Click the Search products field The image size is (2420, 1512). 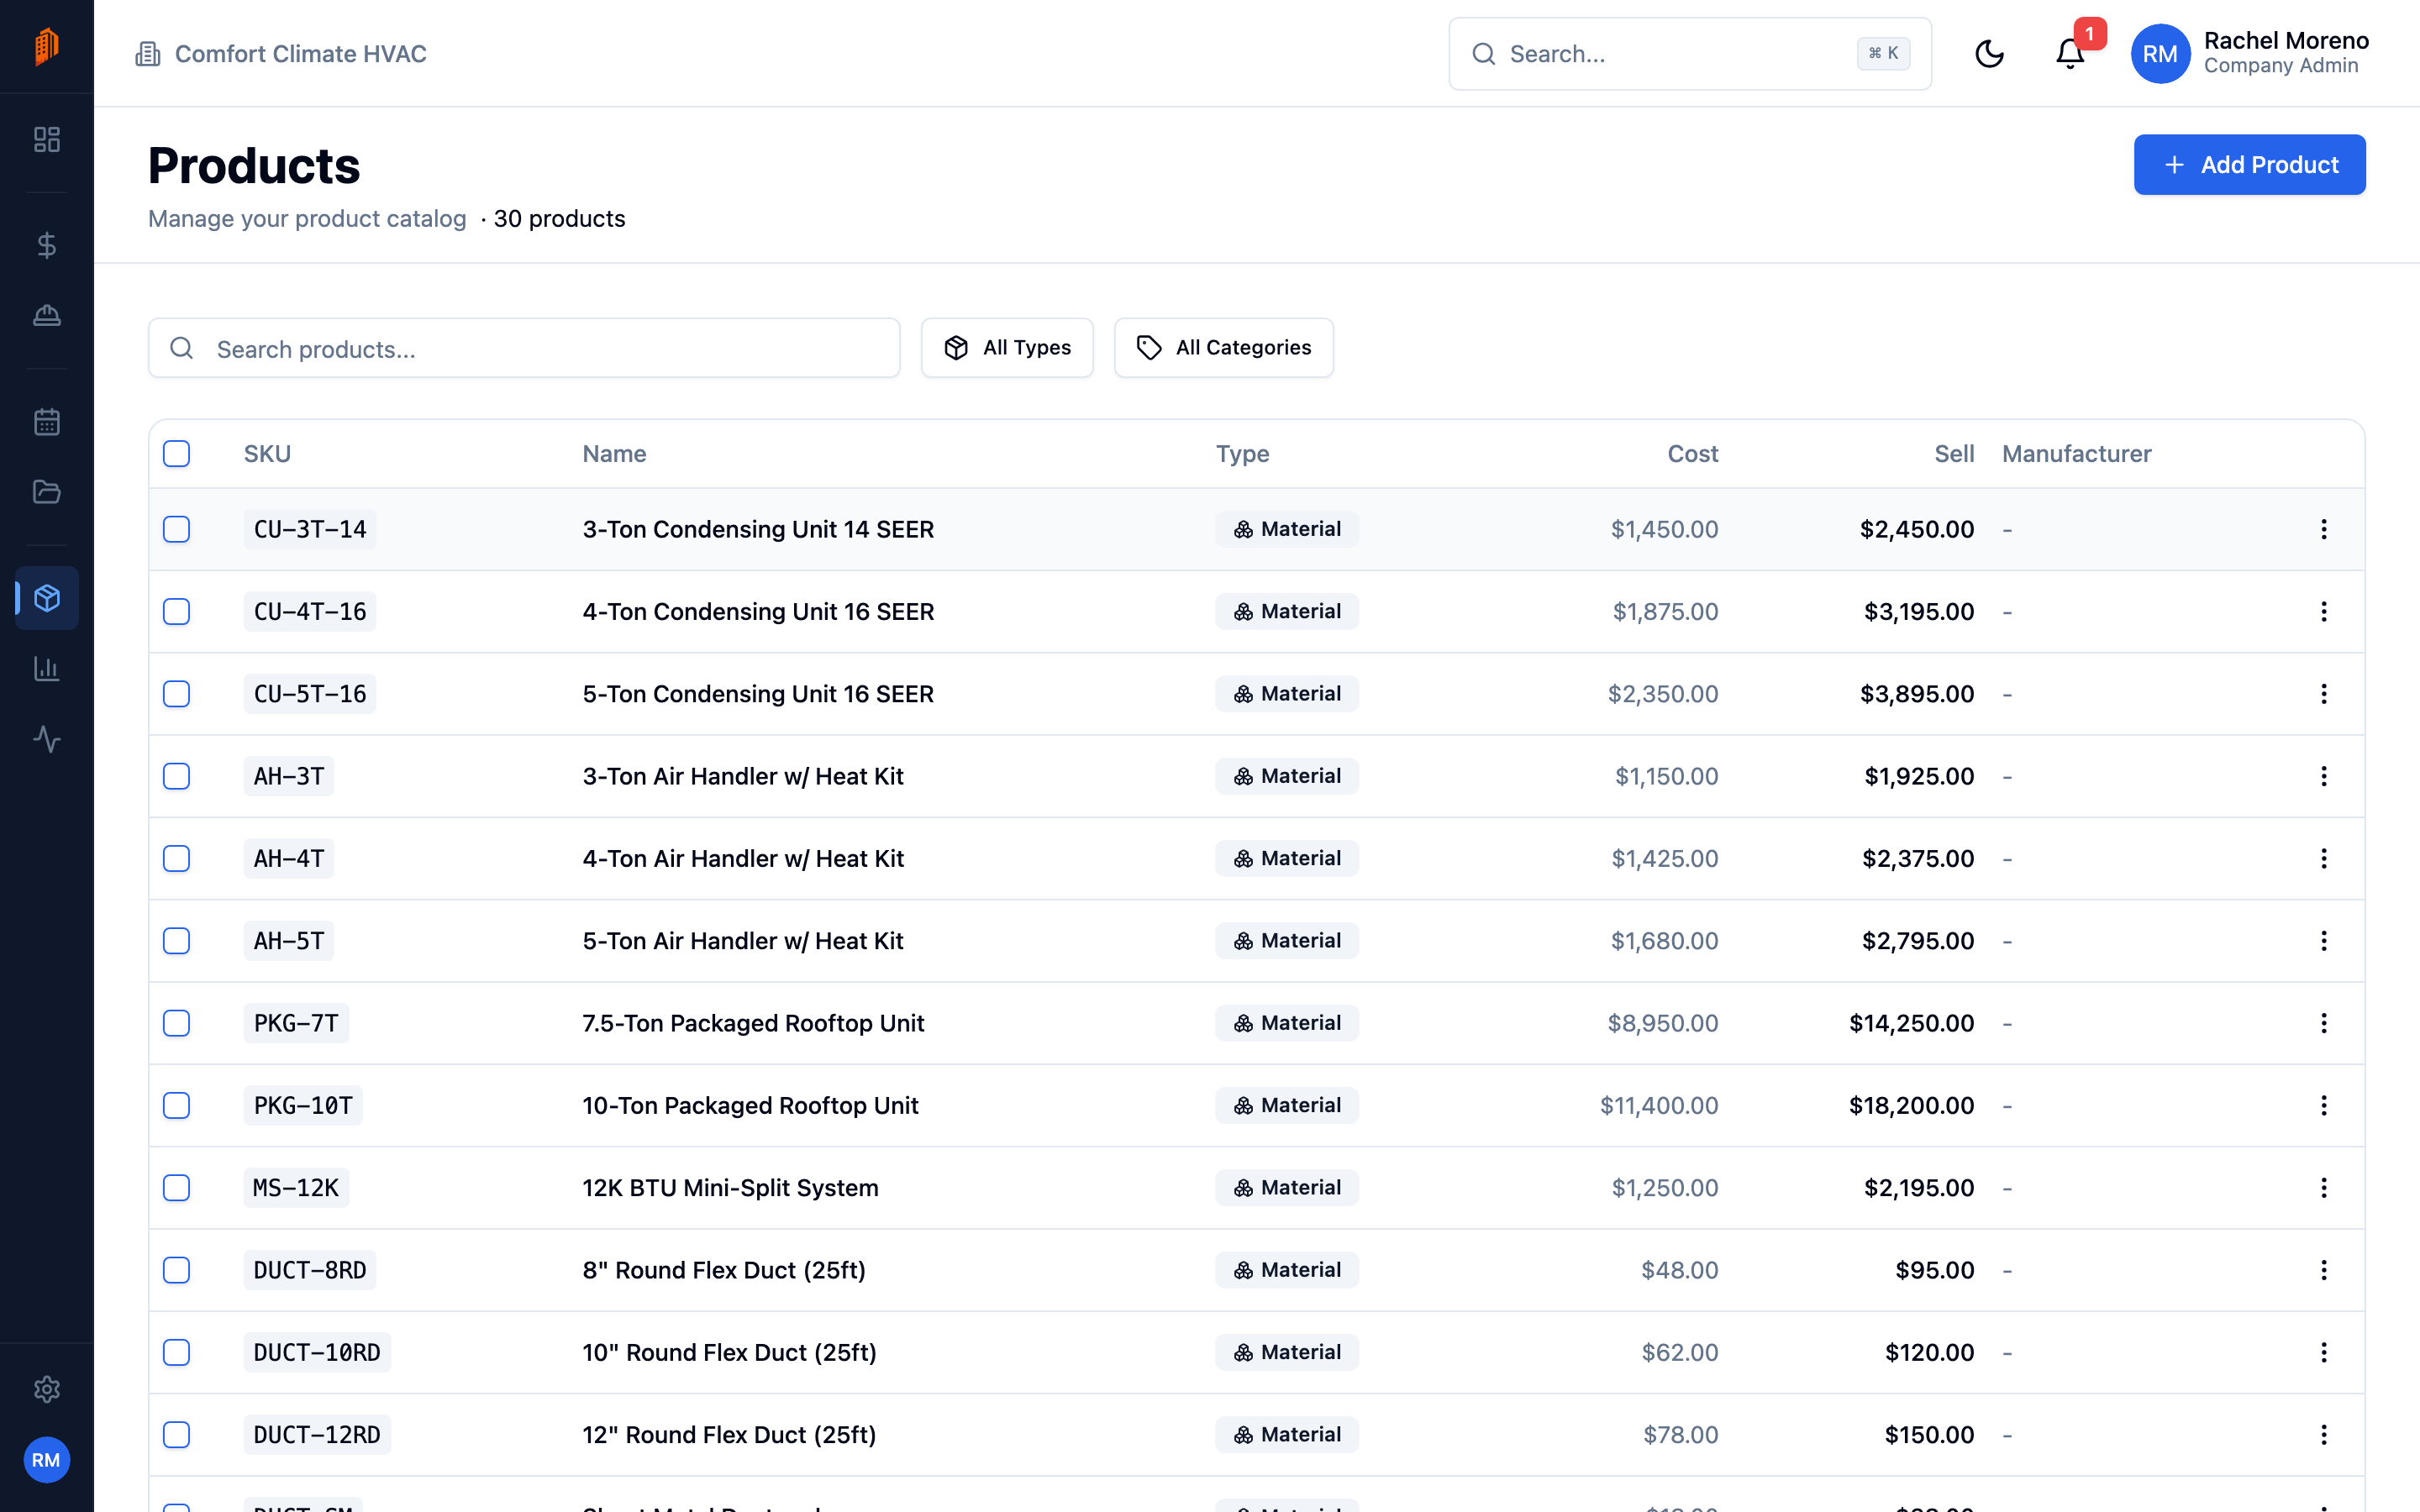[524, 348]
